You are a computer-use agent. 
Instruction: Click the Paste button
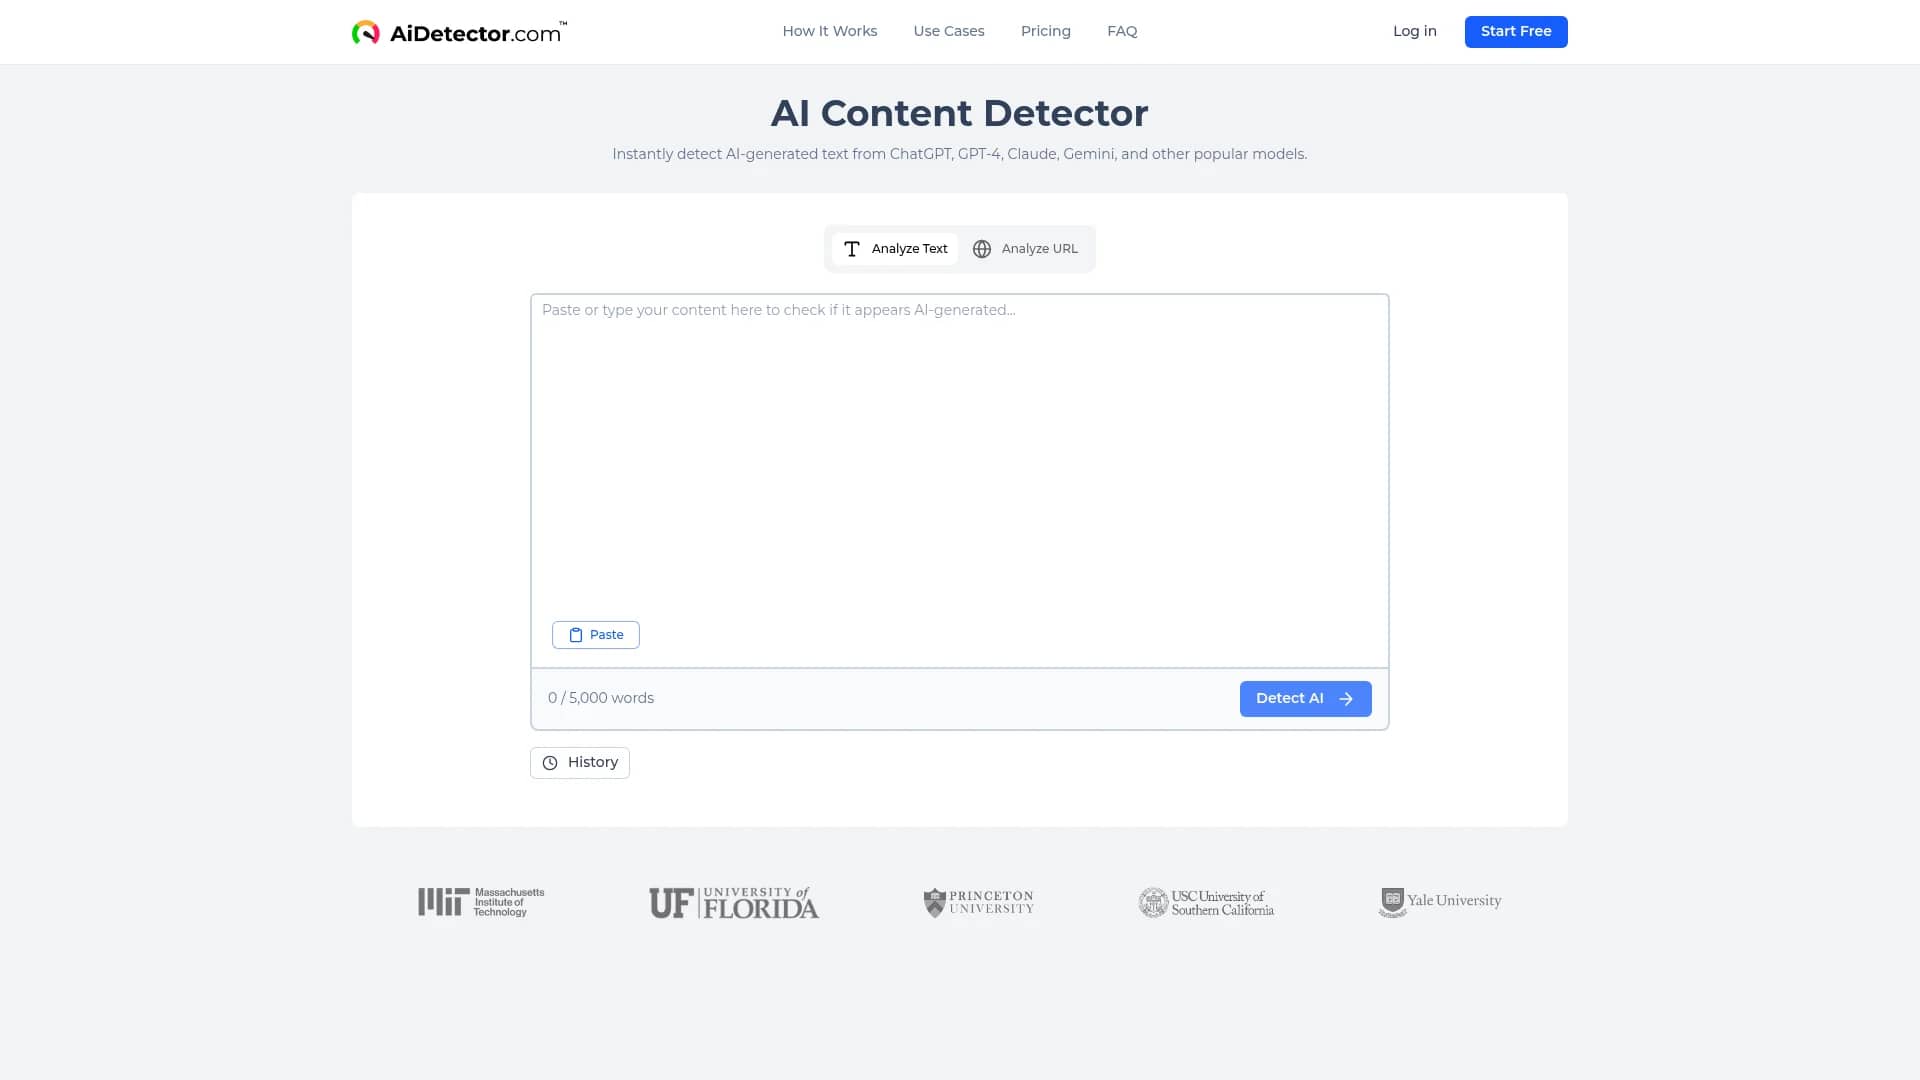coord(595,635)
